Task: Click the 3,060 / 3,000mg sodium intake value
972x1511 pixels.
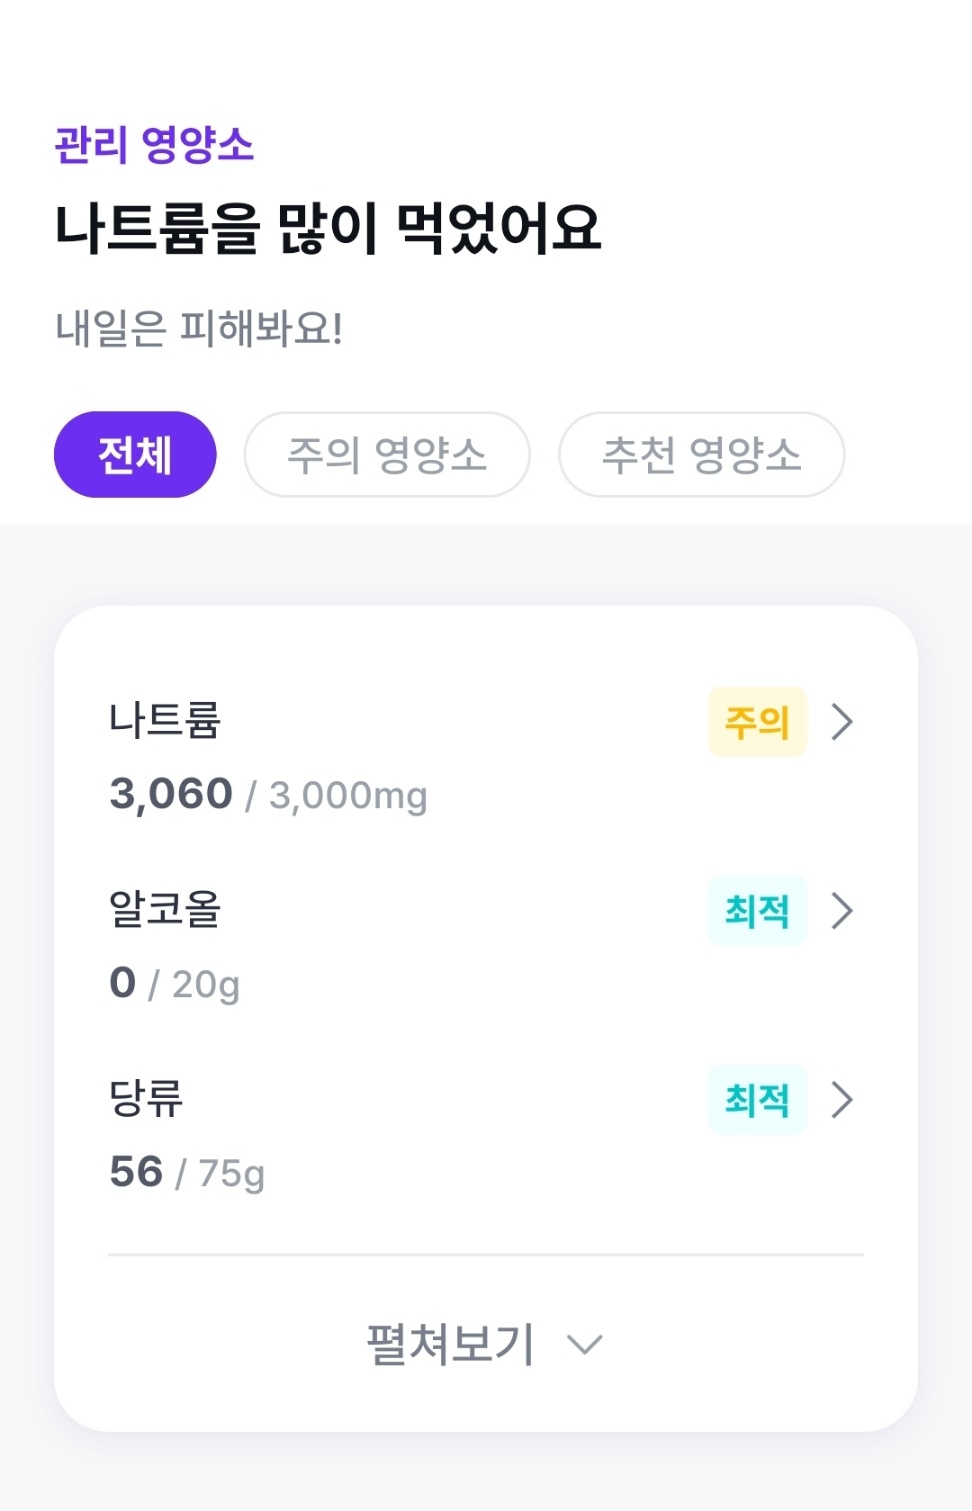Action: click(268, 795)
